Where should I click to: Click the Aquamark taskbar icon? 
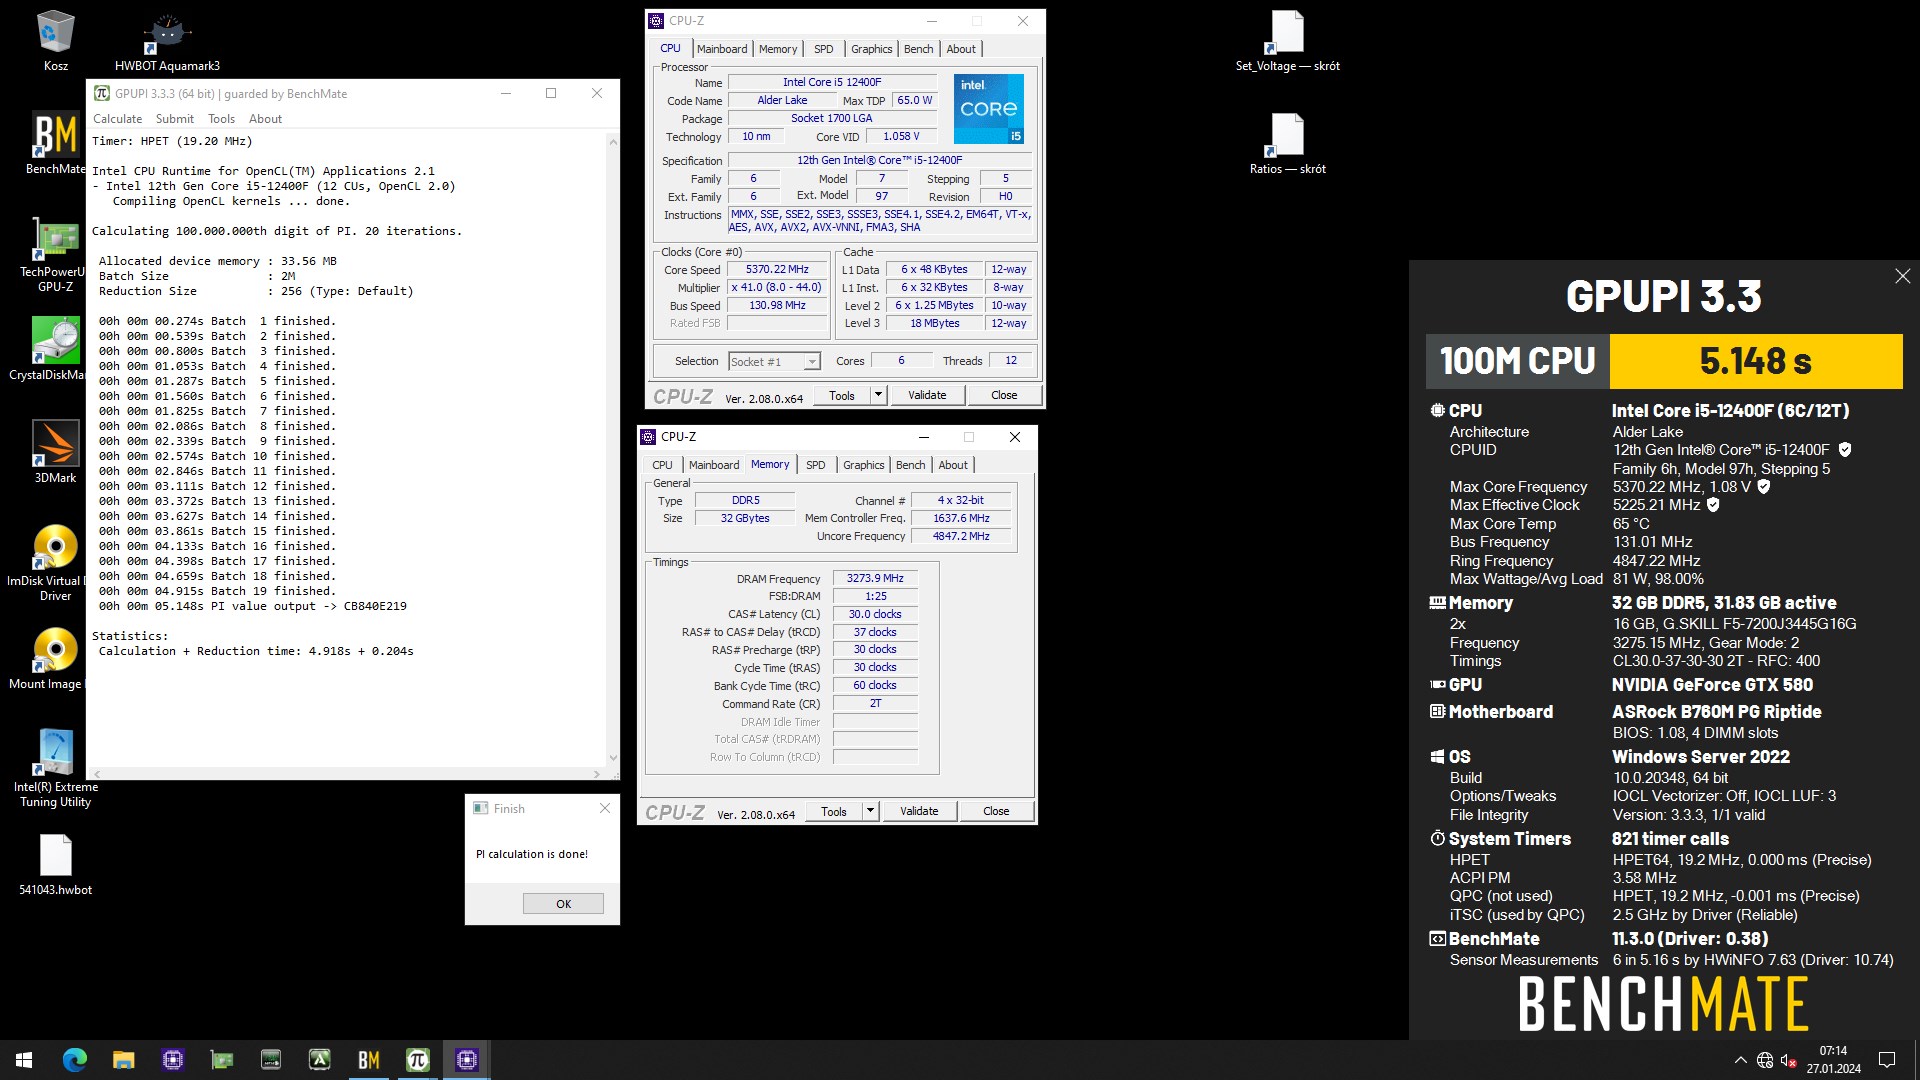tap(320, 1060)
